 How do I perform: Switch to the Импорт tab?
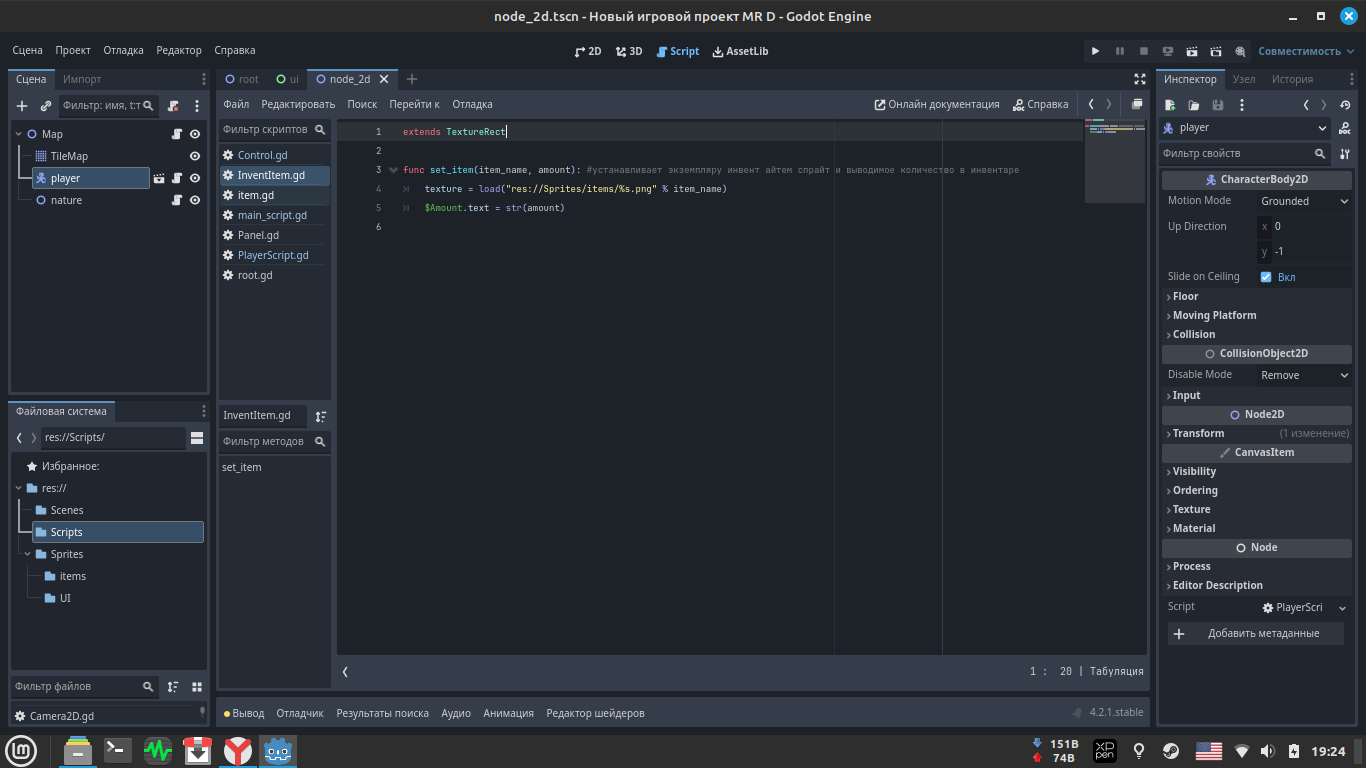(82, 79)
